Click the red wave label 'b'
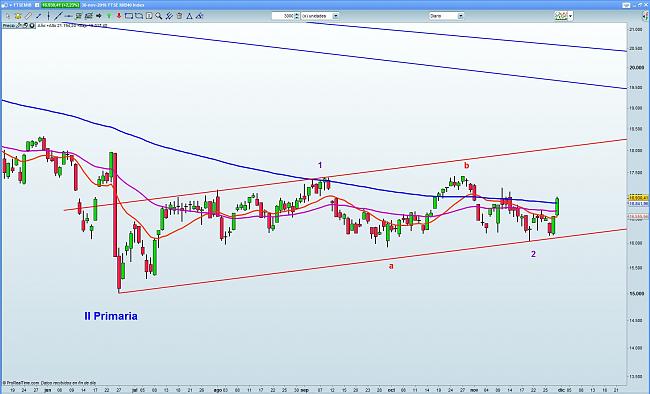 tap(466, 165)
